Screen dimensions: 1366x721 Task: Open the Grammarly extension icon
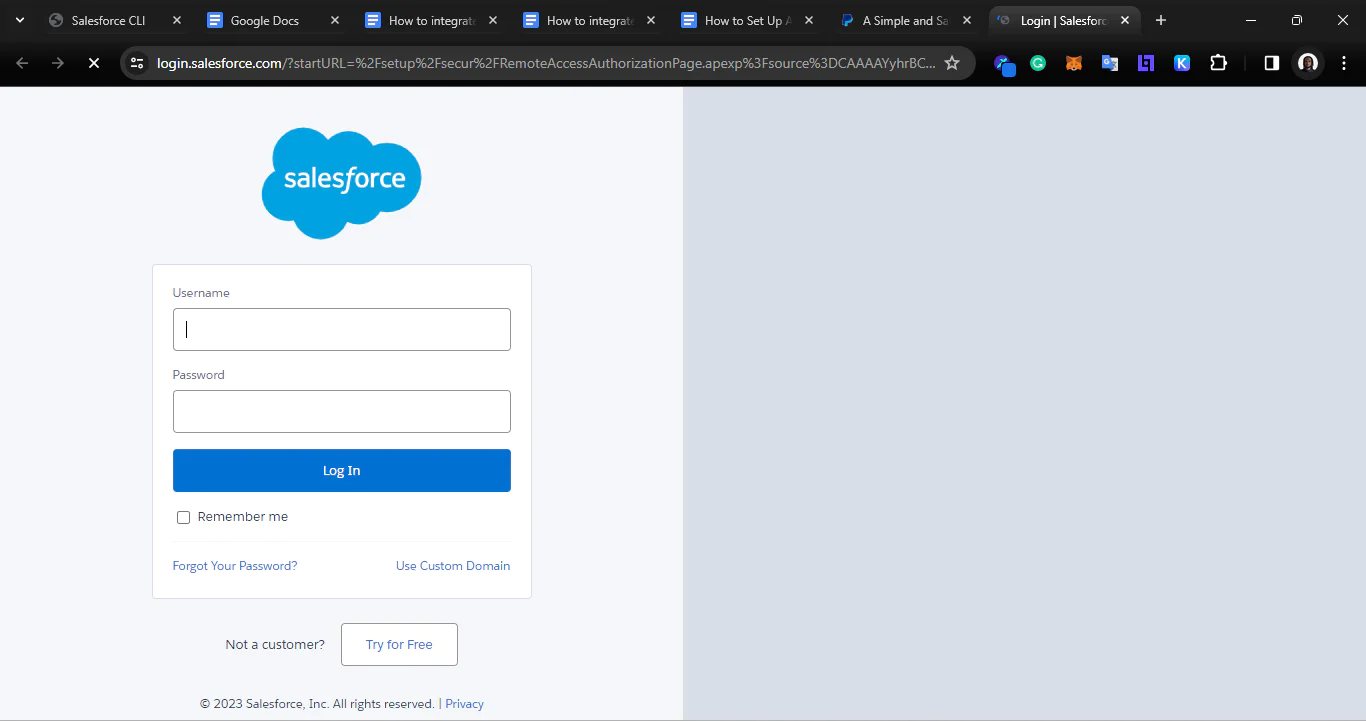(1038, 63)
